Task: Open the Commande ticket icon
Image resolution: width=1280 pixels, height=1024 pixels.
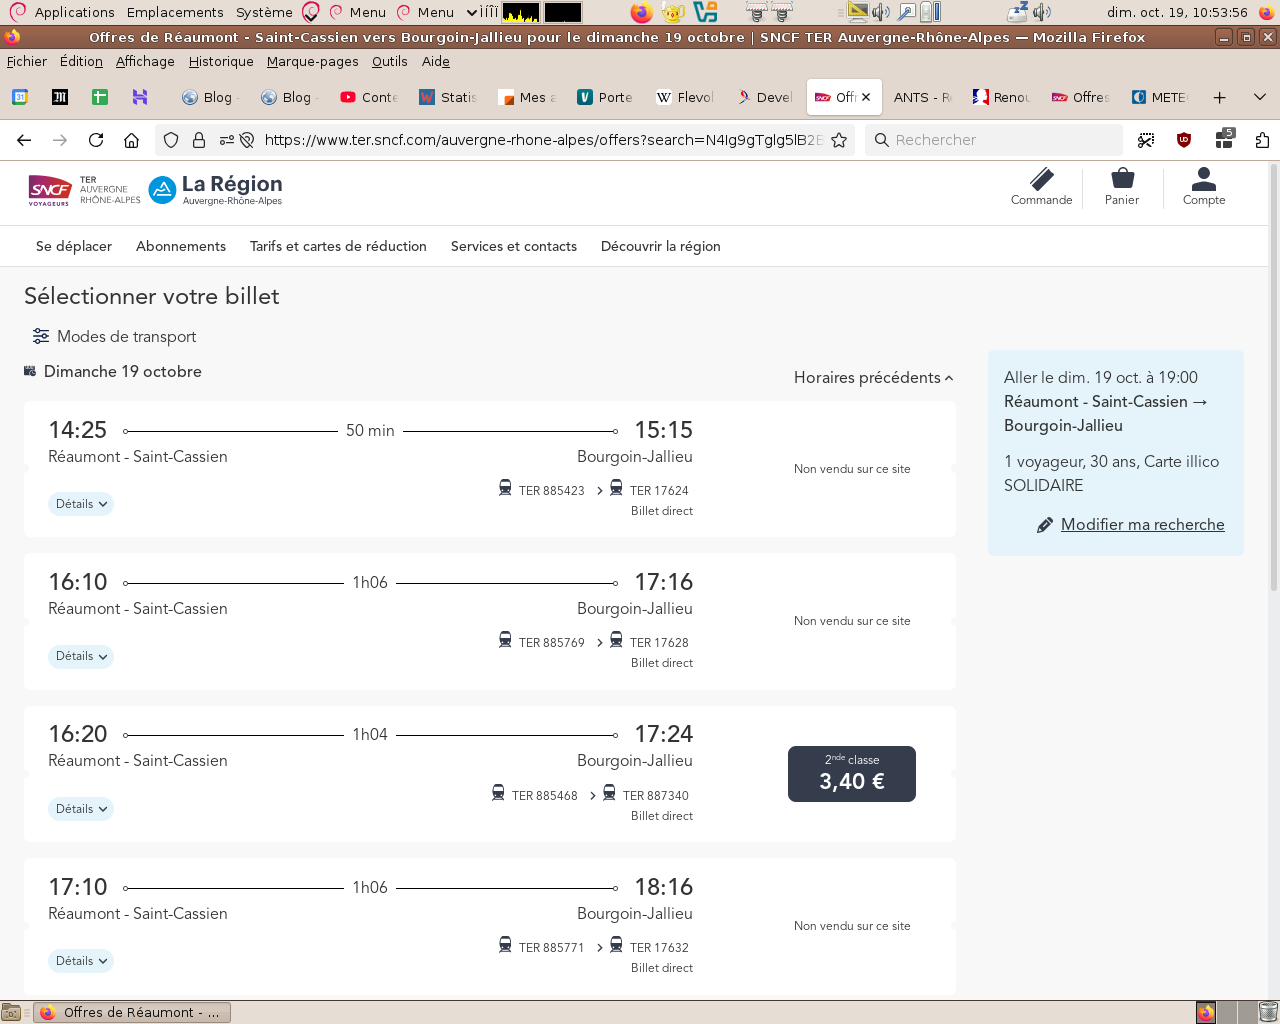Action: (1041, 186)
